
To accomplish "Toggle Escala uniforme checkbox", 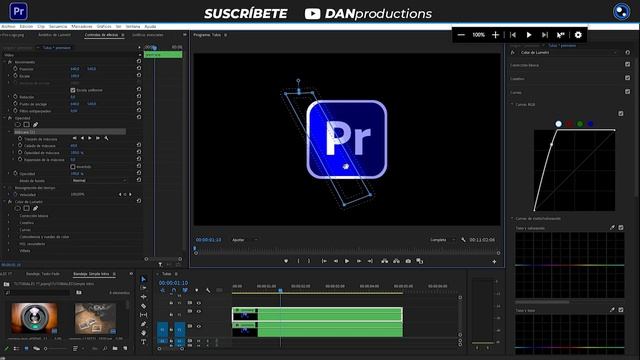I will [x=73, y=90].
